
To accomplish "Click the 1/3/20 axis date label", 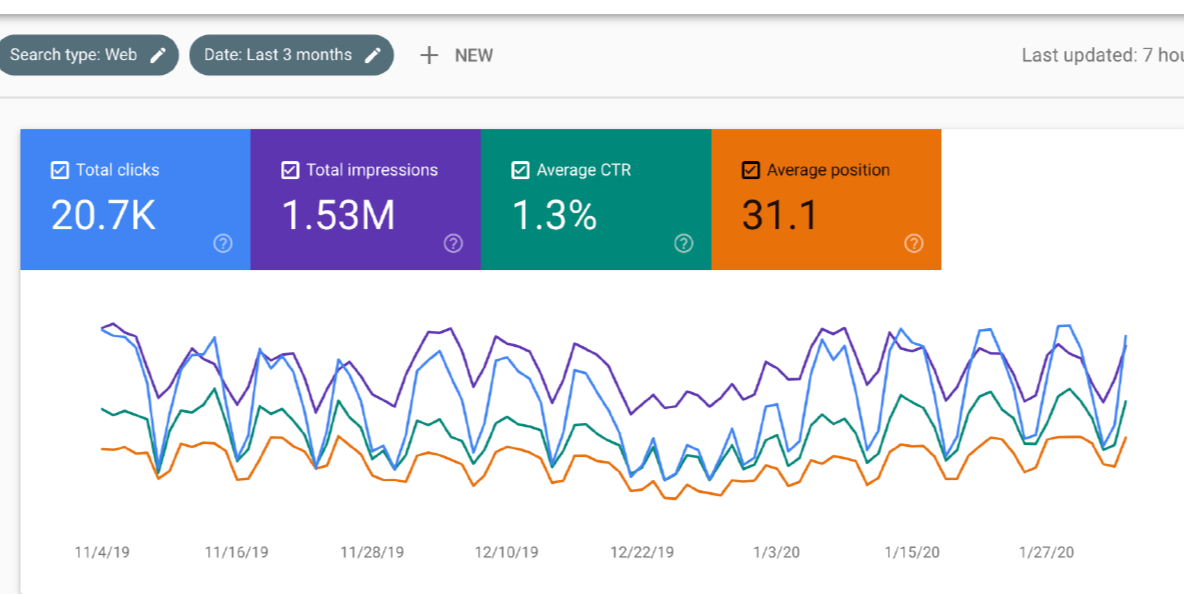I will tap(776, 552).
